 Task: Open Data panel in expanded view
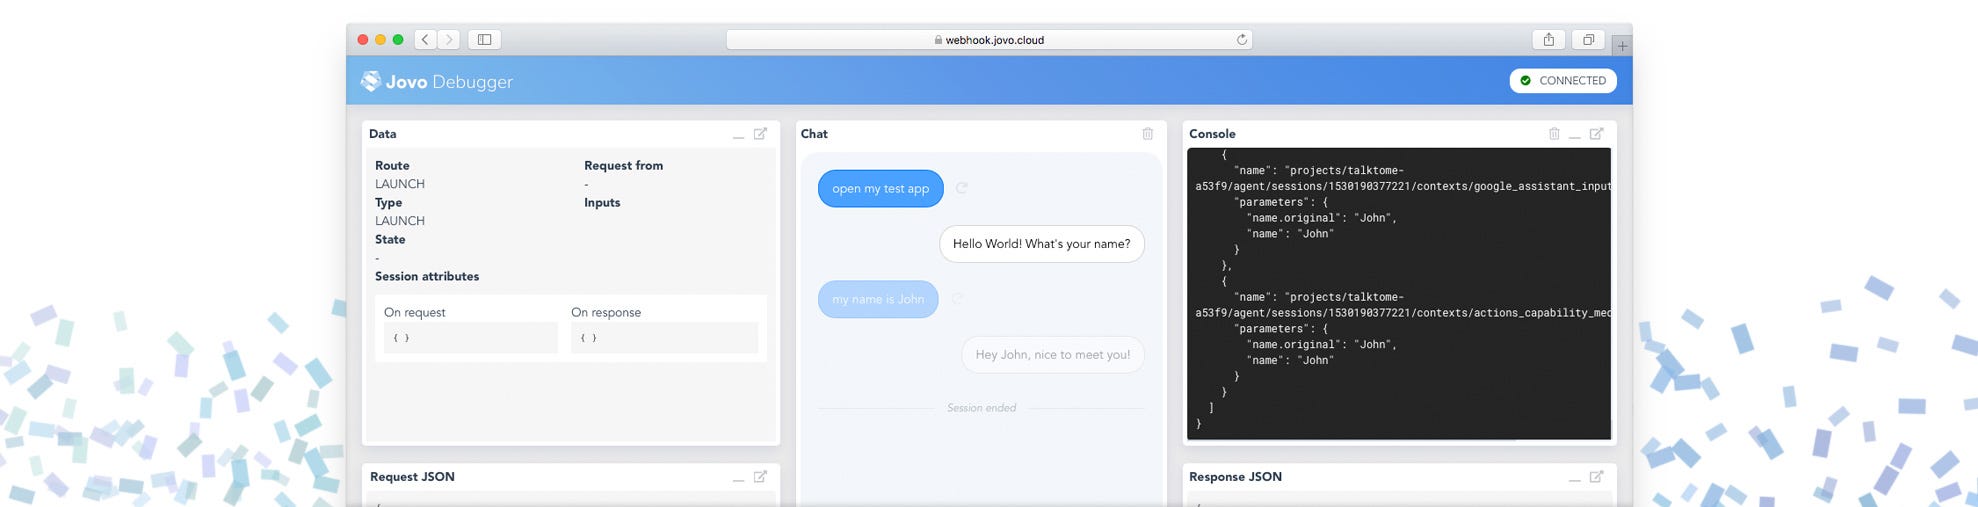point(760,134)
